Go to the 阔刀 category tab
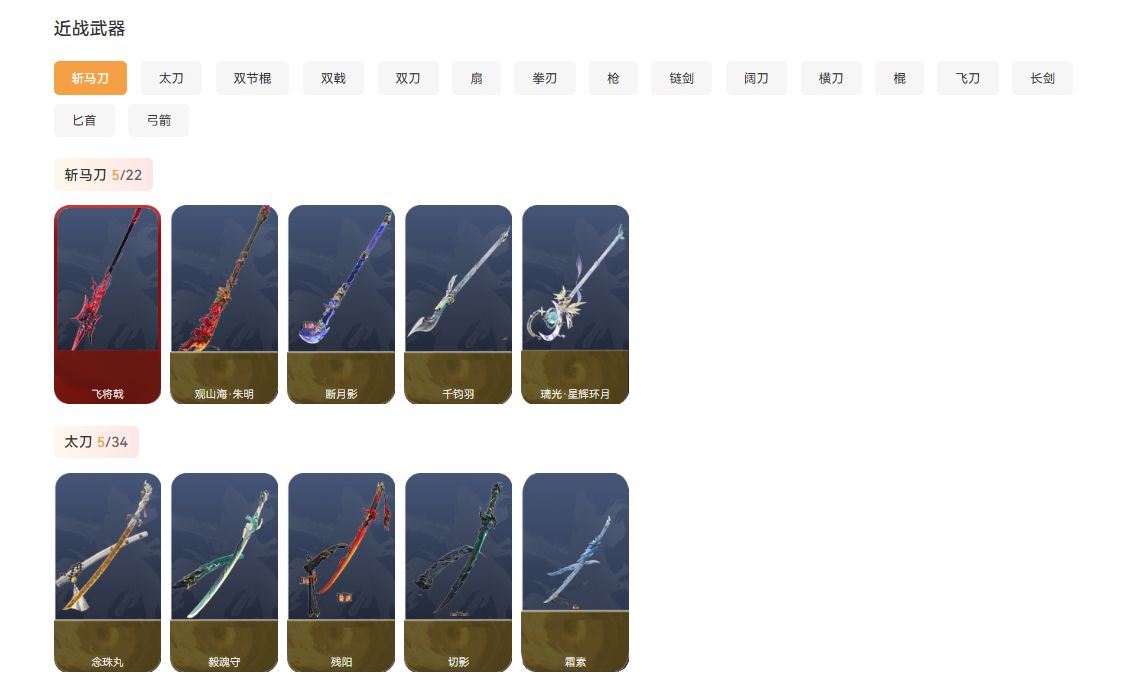 756,78
